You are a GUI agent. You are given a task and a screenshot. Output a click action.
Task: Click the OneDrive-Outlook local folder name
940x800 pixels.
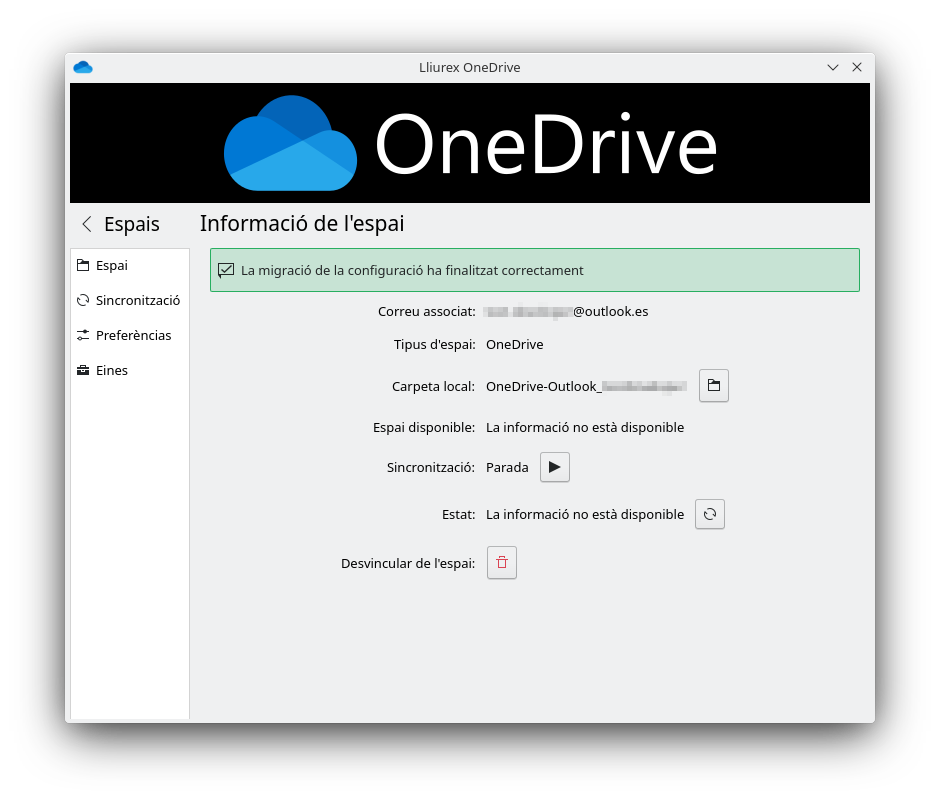586,386
